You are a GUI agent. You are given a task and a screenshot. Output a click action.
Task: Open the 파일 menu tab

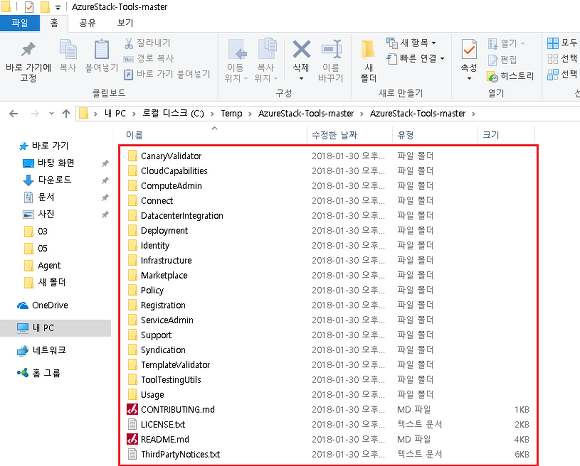click(x=20, y=23)
